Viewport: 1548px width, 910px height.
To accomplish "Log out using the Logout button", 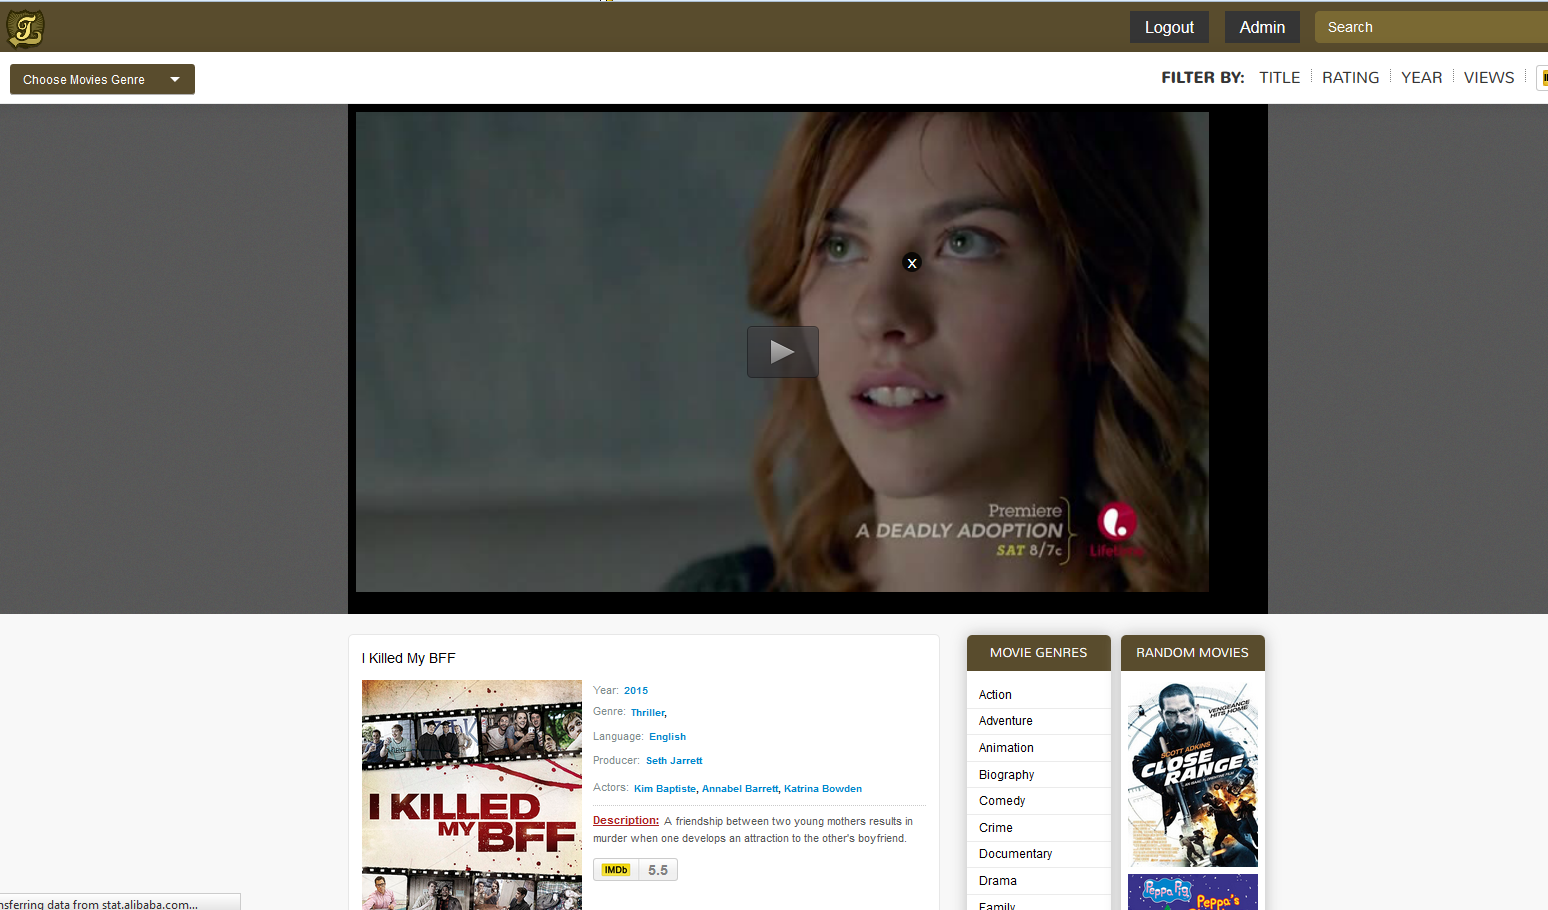I will [1169, 27].
